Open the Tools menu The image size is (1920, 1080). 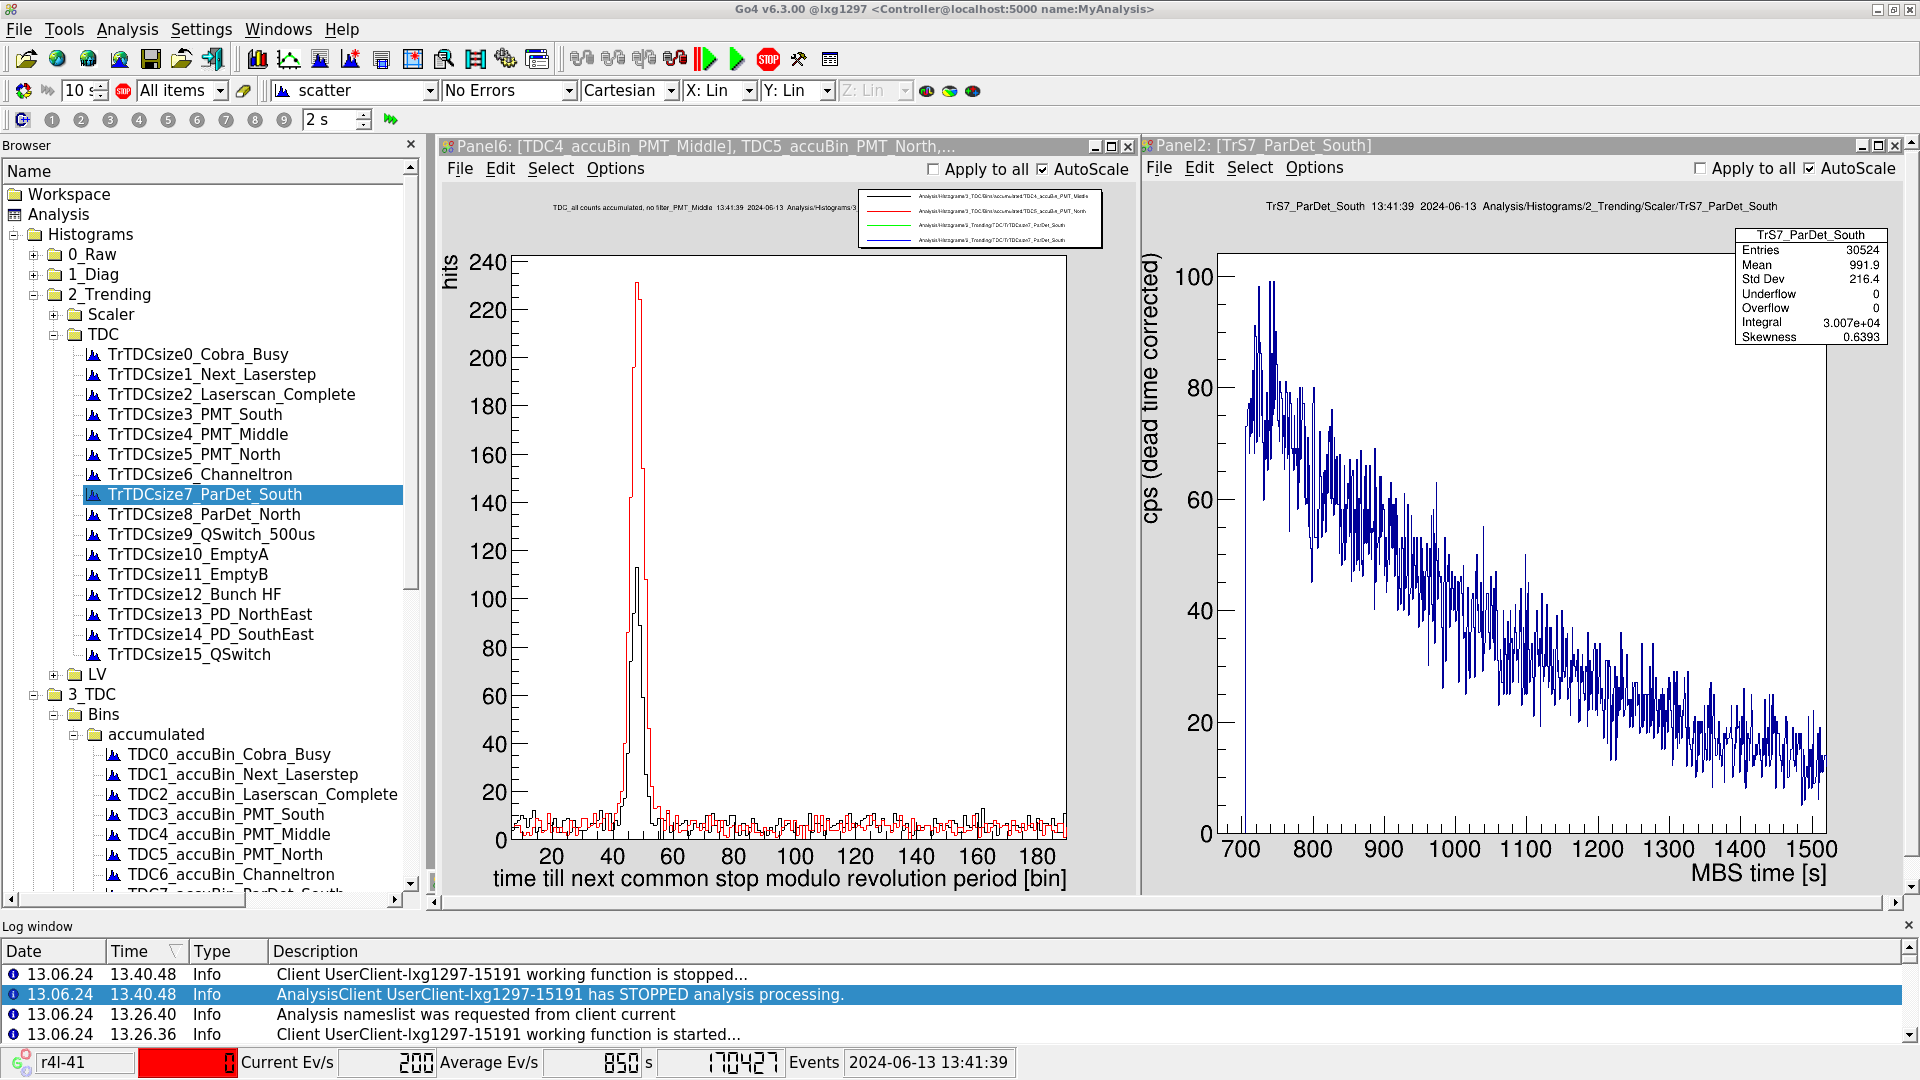click(x=64, y=30)
